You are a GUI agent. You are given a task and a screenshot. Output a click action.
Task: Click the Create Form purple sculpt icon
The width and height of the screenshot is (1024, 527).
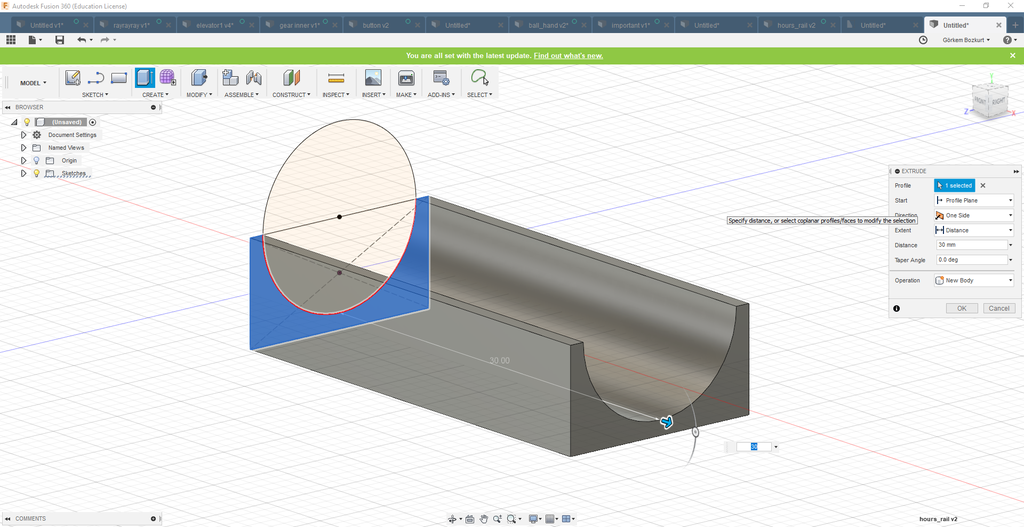click(x=168, y=78)
